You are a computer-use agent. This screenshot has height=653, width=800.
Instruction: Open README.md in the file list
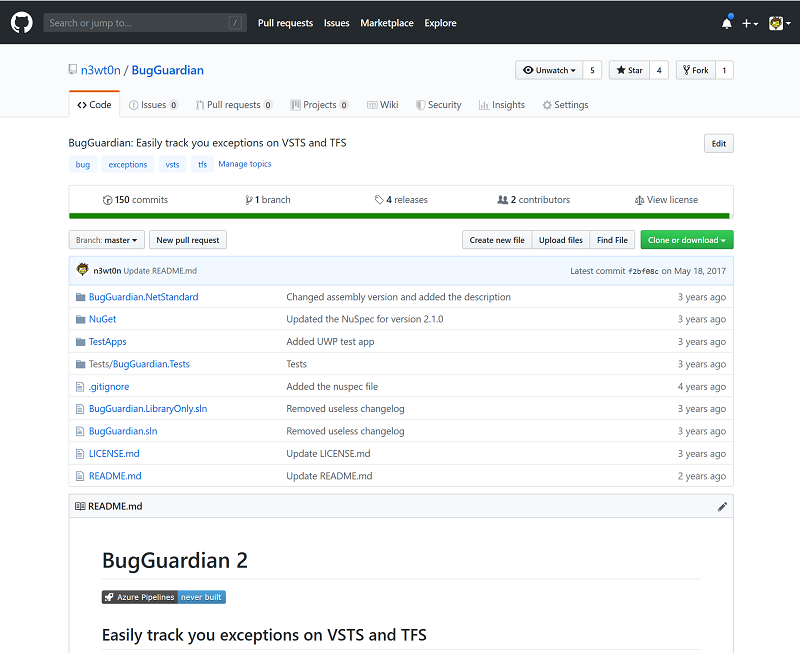pos(115,476)
